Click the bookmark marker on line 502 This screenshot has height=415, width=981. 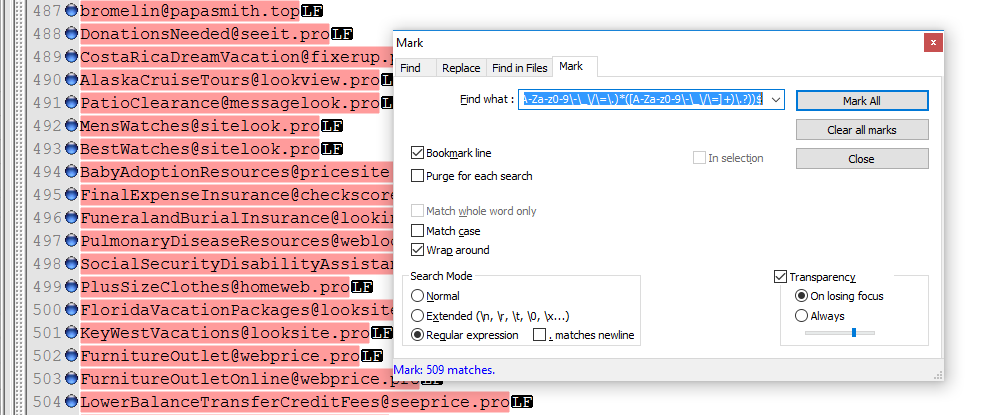tap(72, 356)
